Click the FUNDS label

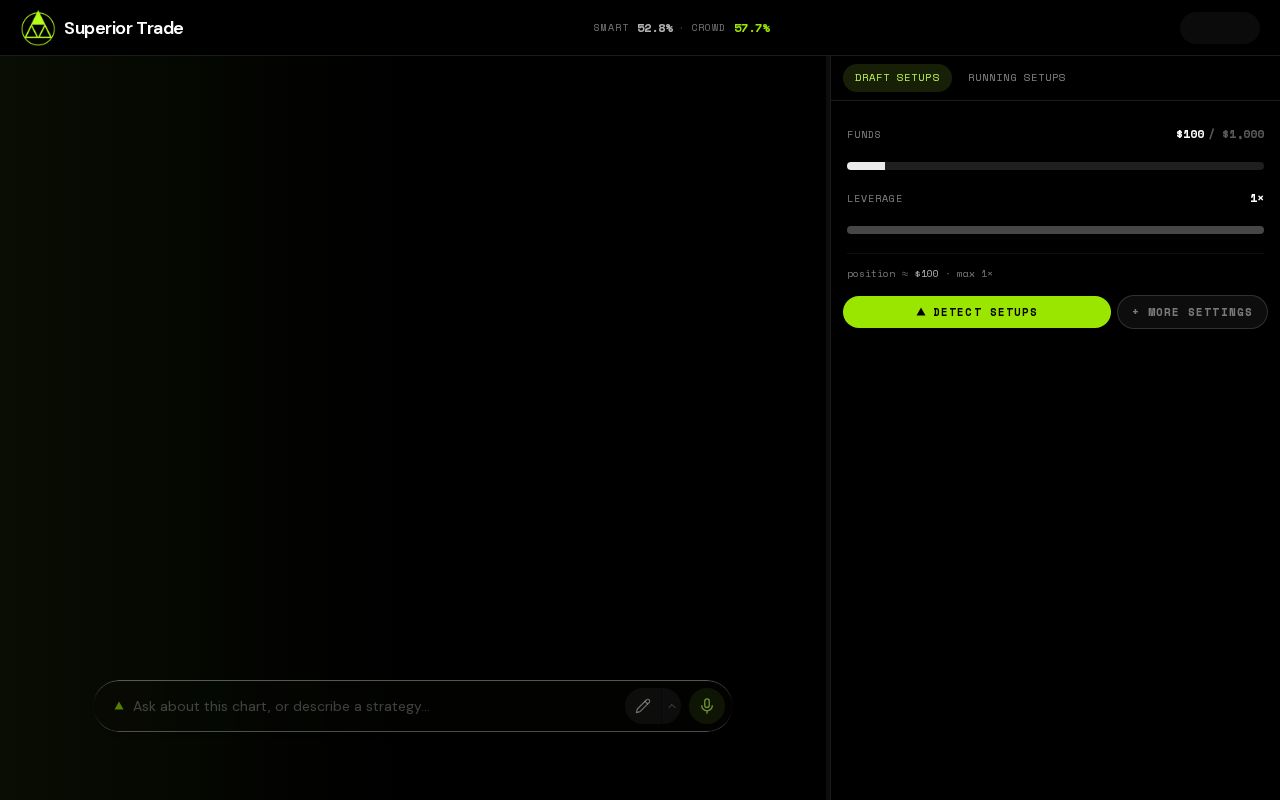point(864,135)
